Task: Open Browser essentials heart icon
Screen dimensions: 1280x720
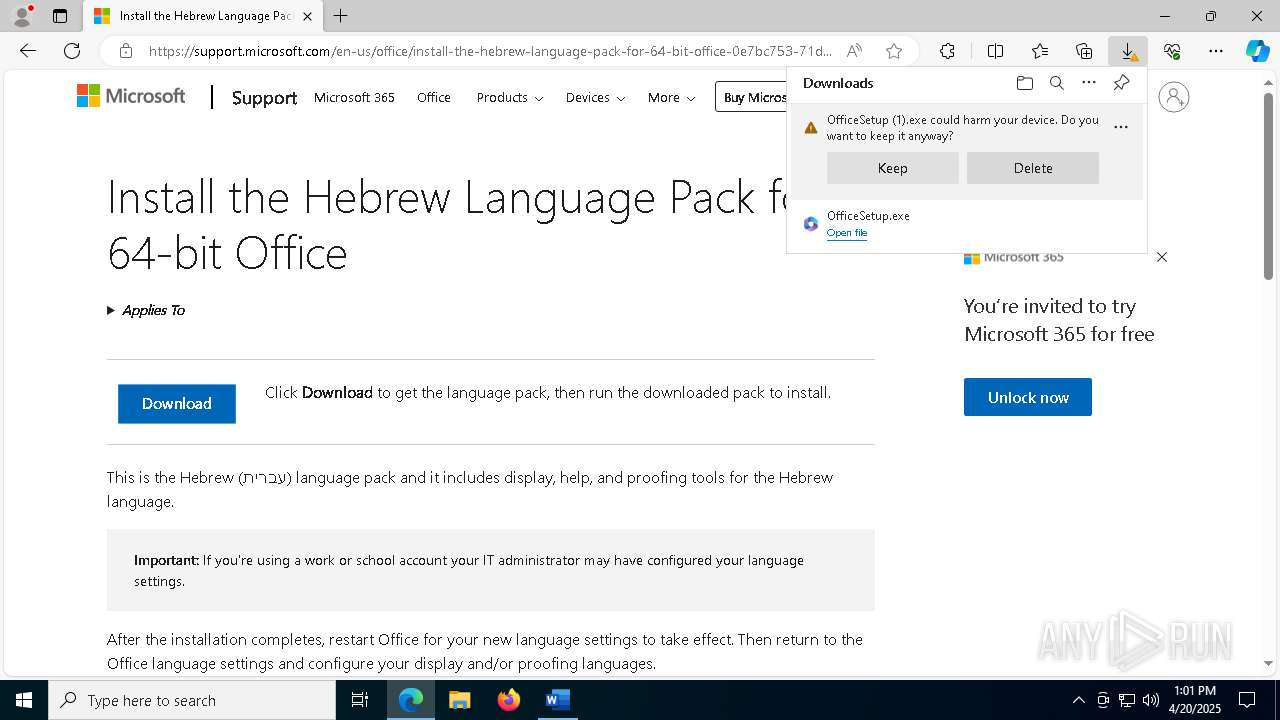Action: click(x=1172, y=51)
